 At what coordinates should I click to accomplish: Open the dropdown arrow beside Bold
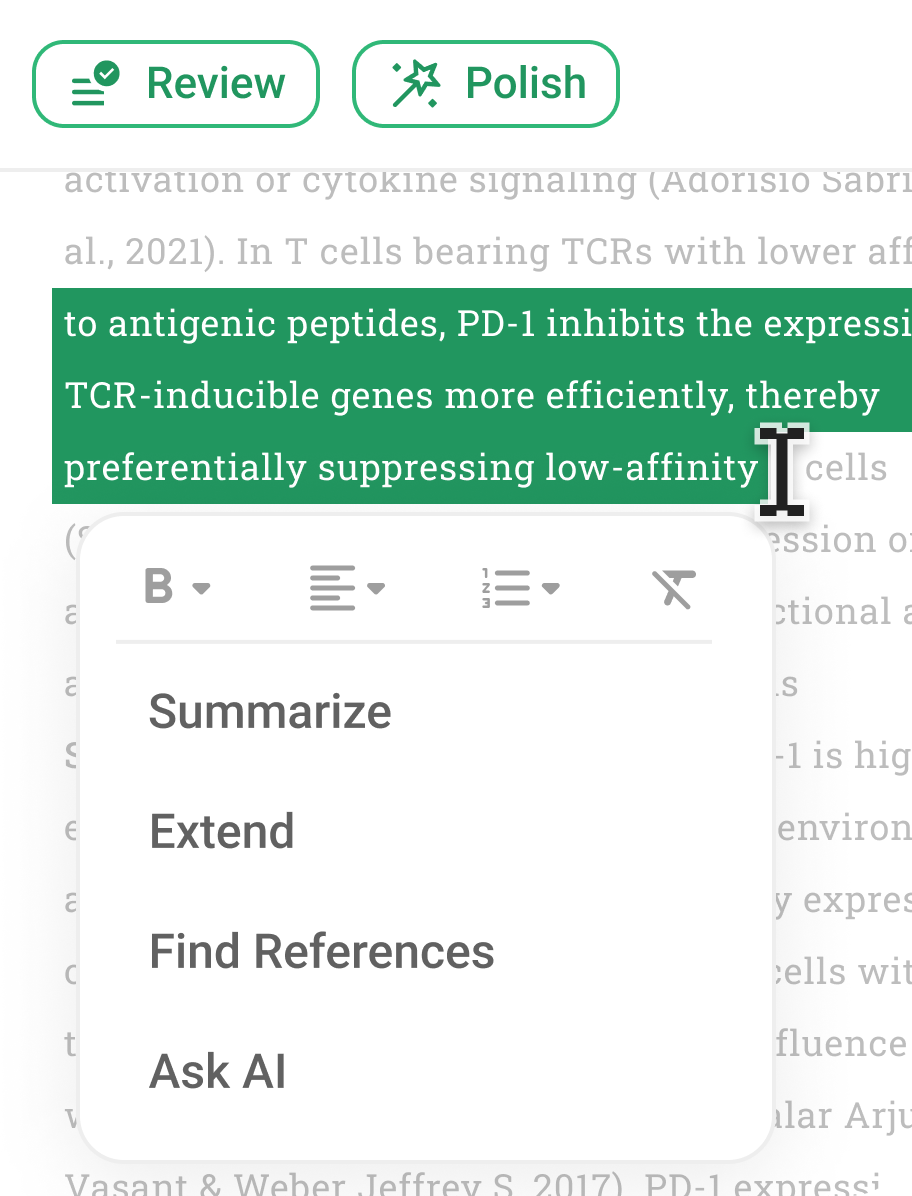201,588
